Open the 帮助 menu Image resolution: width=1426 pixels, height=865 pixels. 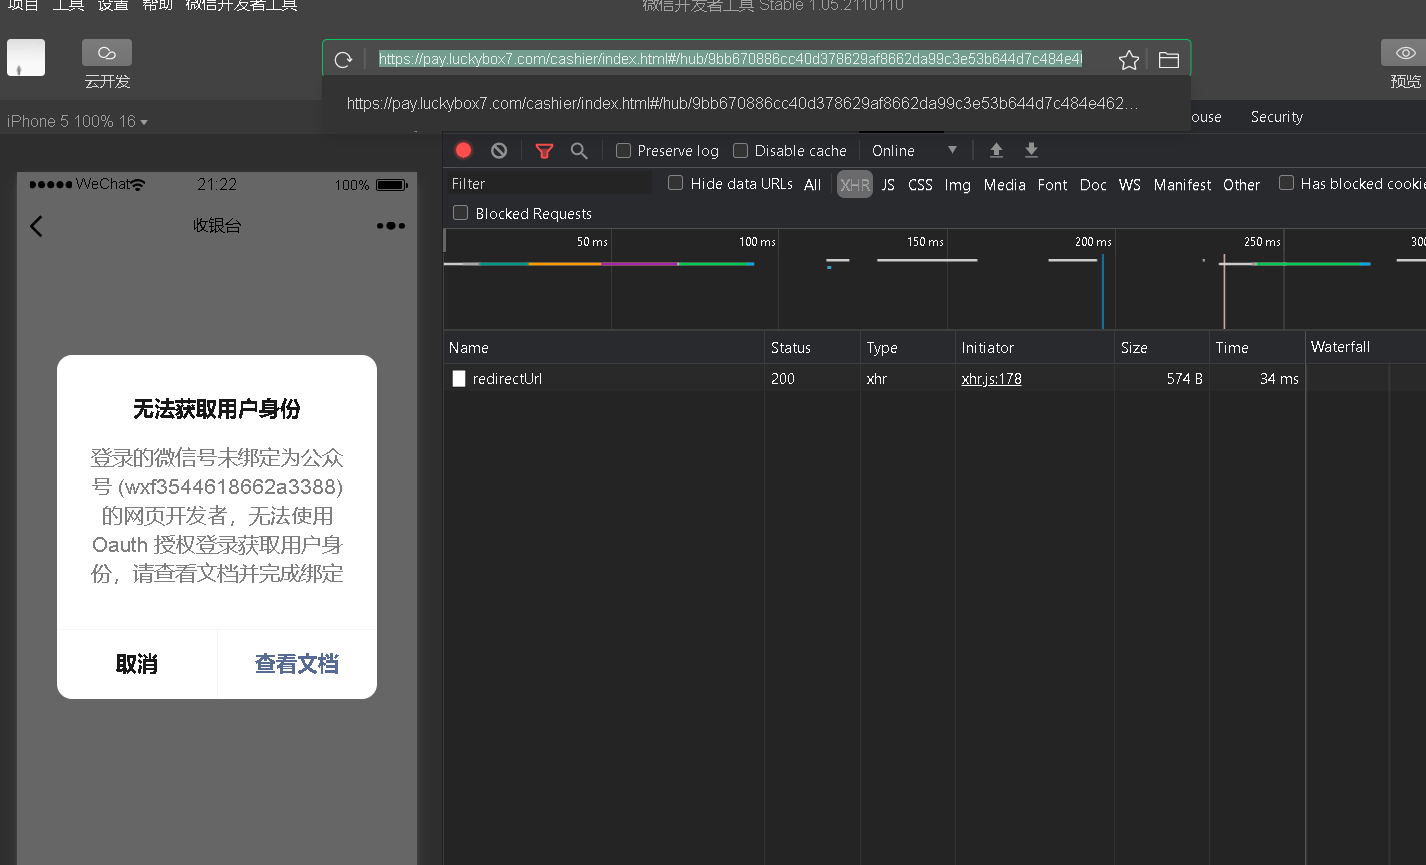point(157,6)
